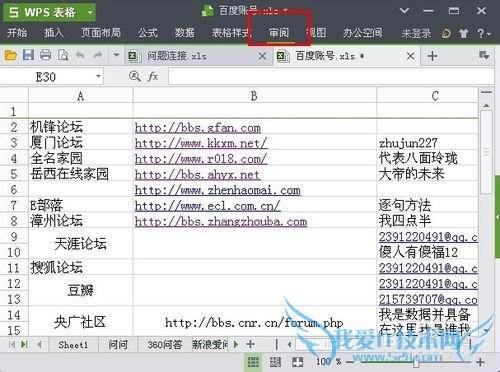Viewport: 500px width, 372px height.
Task: Click the Print icon
Action: point(46,55)
